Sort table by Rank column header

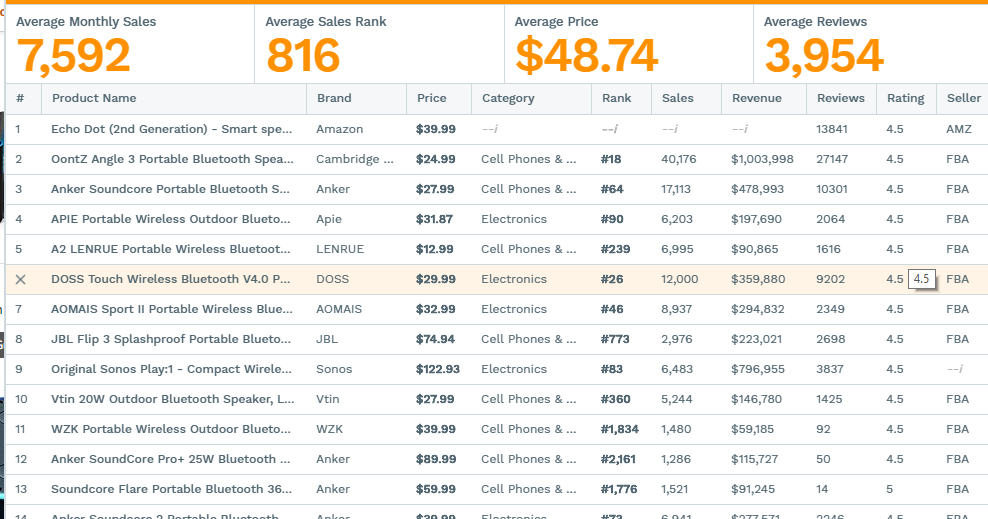pyautogui.click(x=616, y=98)
